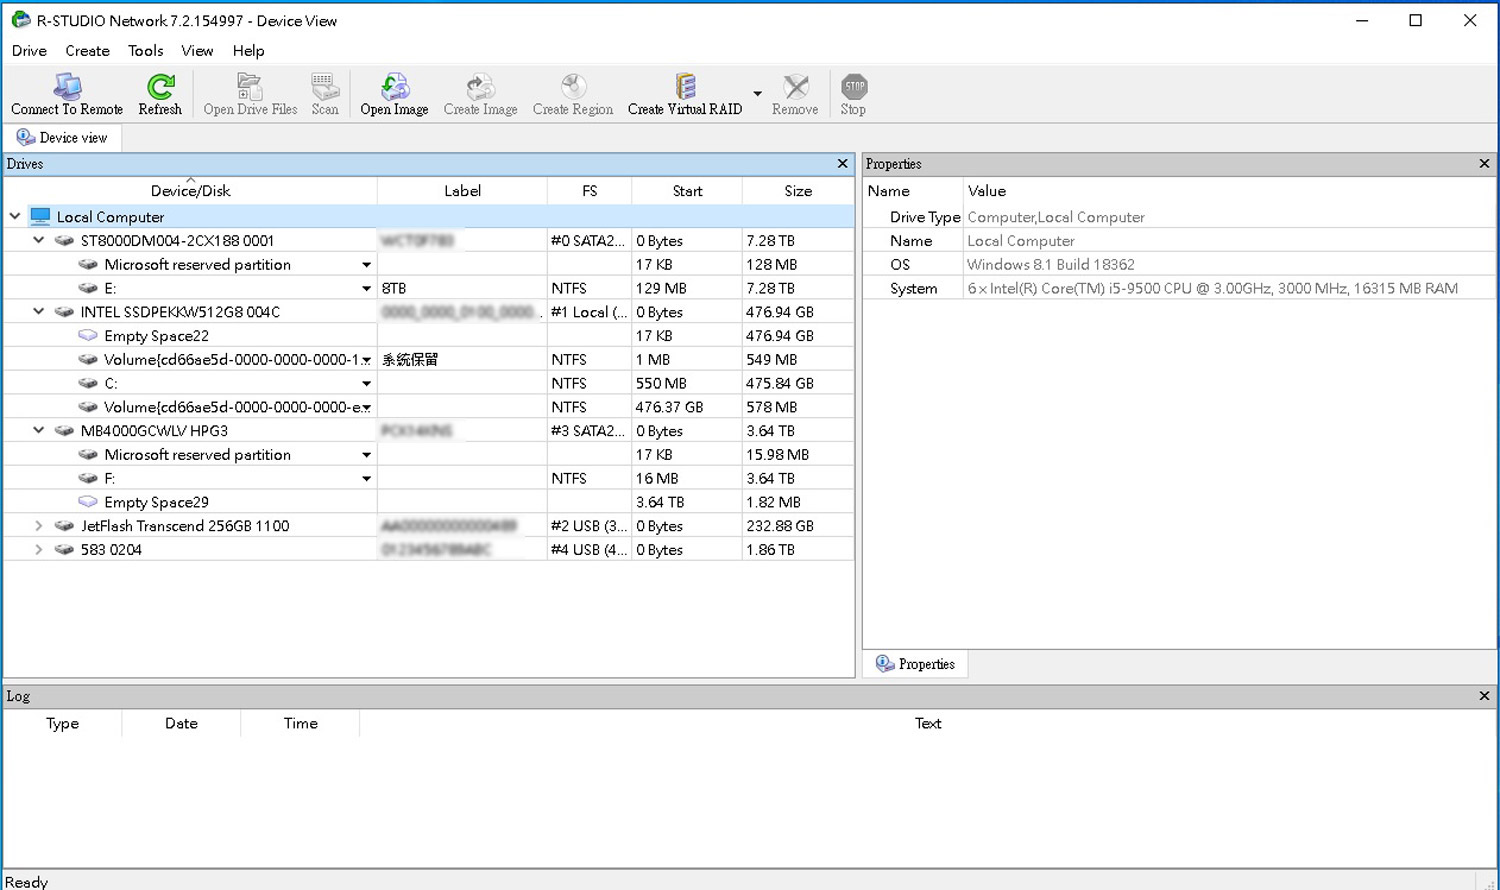Close the Drives panel
This screenshot has width=1500, height=890.
(x=842, y=163)
